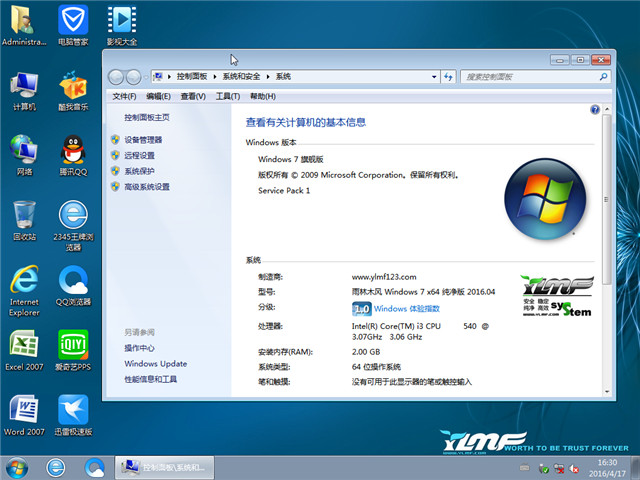
Task: Open 2345王牌浏览器 desktop icon
Action: coord(73,226)
